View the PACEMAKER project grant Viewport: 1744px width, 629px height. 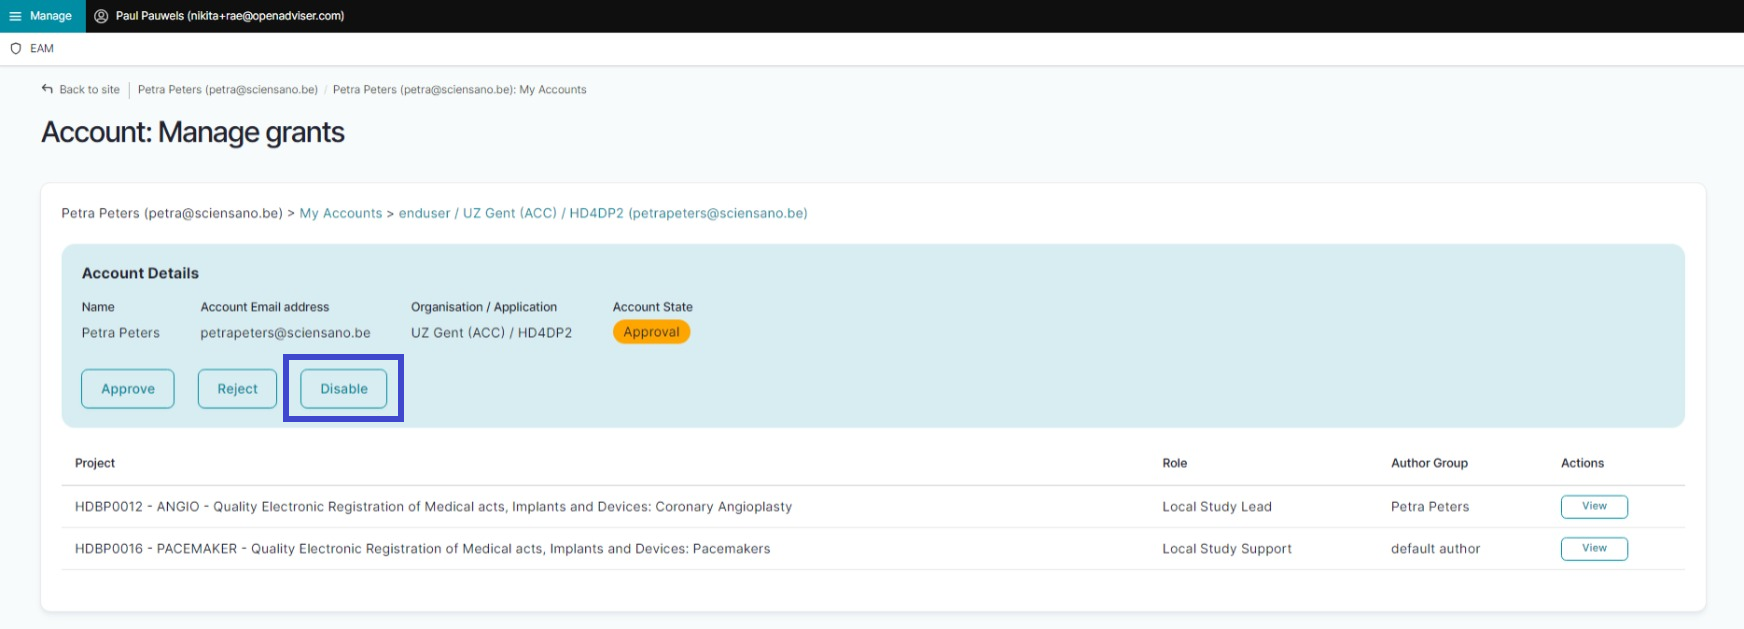pyautogui.click(x=1593, y=549)
